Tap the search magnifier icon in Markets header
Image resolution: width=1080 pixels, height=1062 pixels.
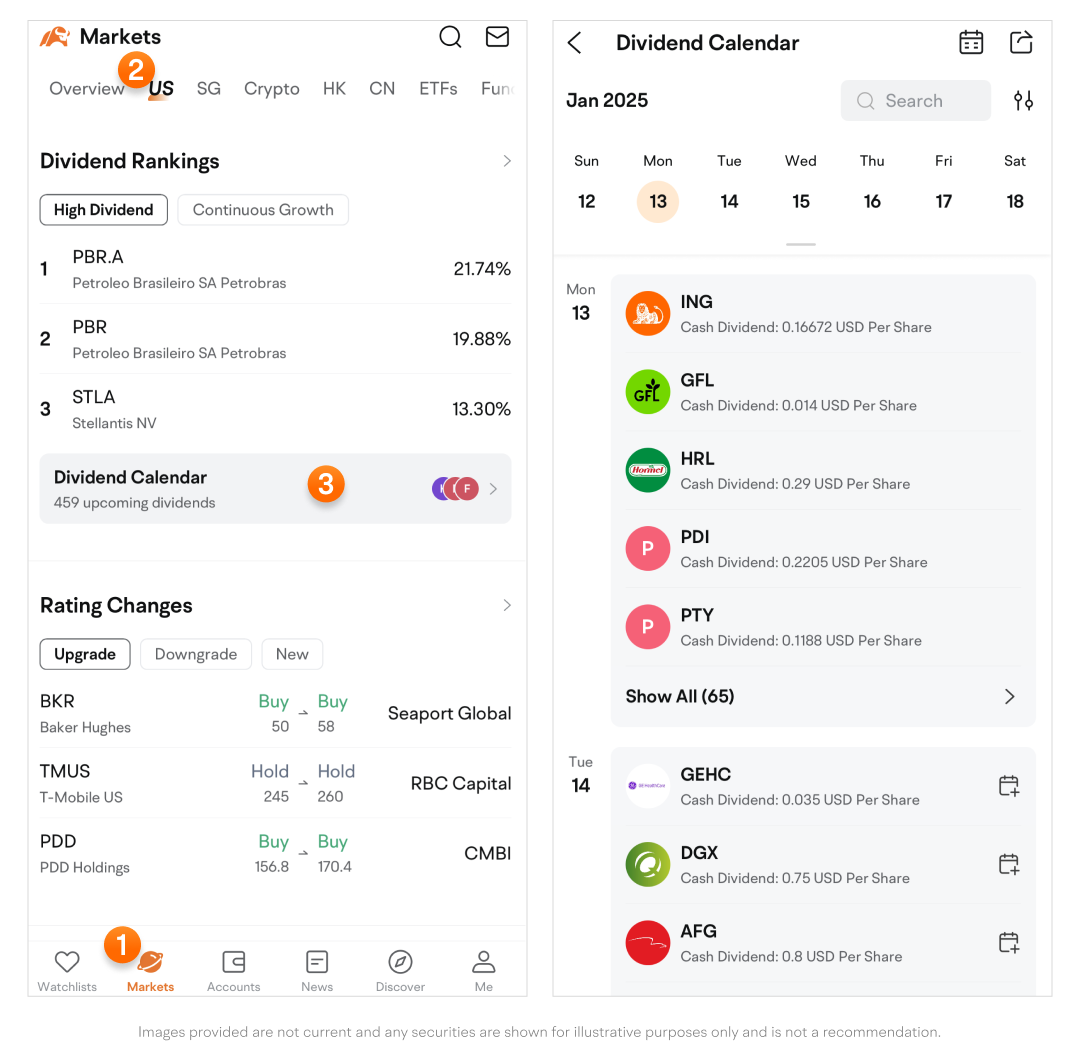450,38
